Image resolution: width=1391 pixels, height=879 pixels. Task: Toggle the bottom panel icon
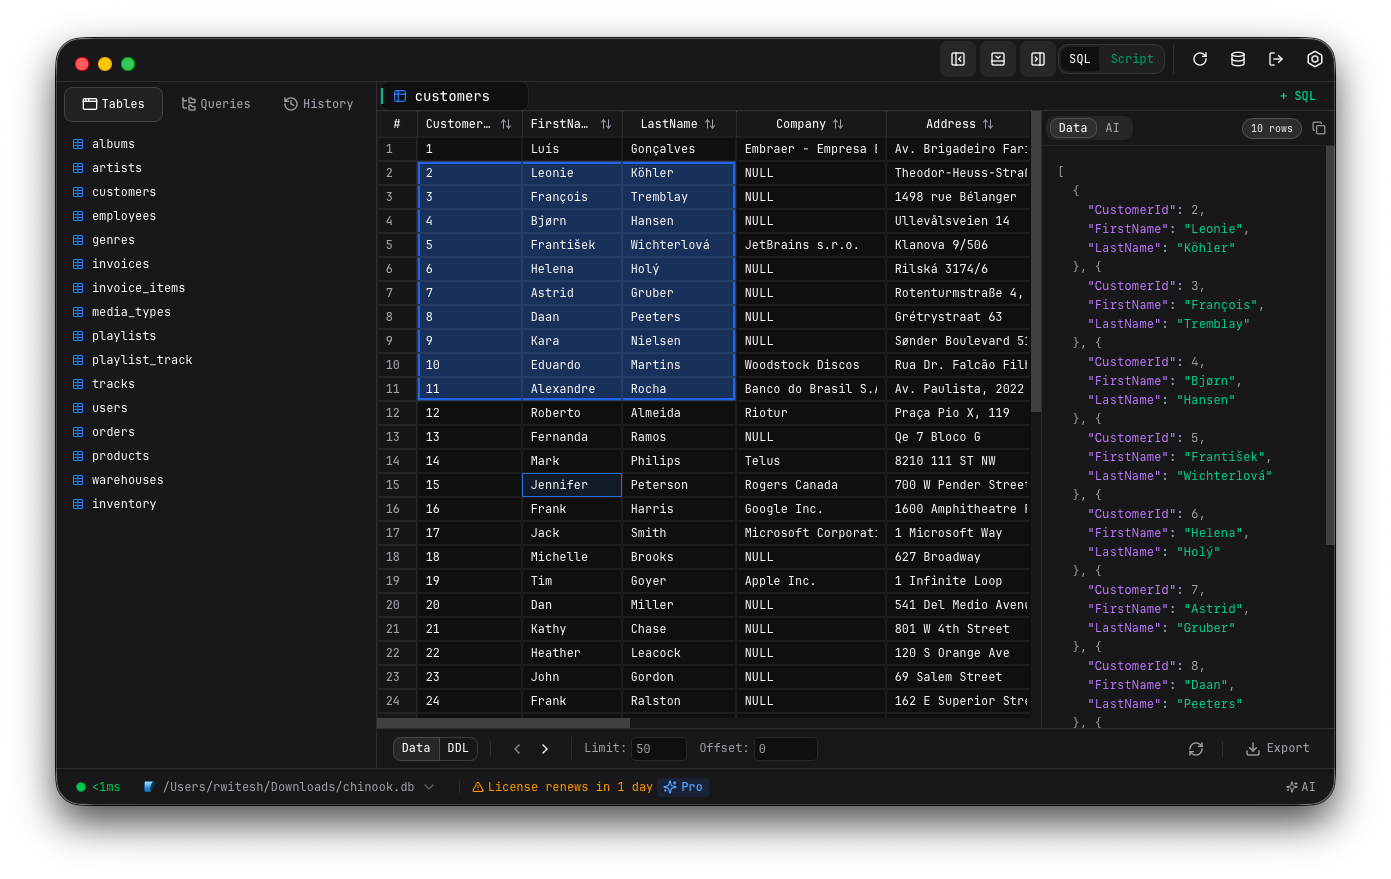point(997,59)
